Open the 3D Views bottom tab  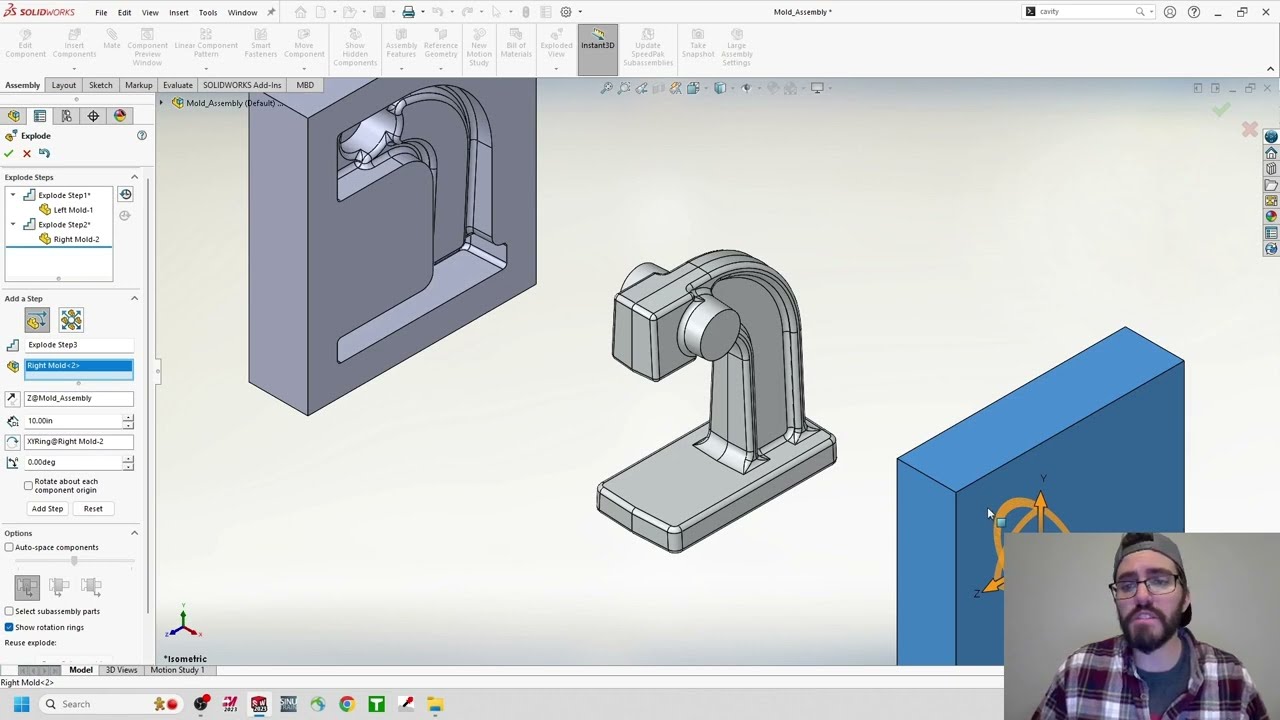click(x=121, y=670)
